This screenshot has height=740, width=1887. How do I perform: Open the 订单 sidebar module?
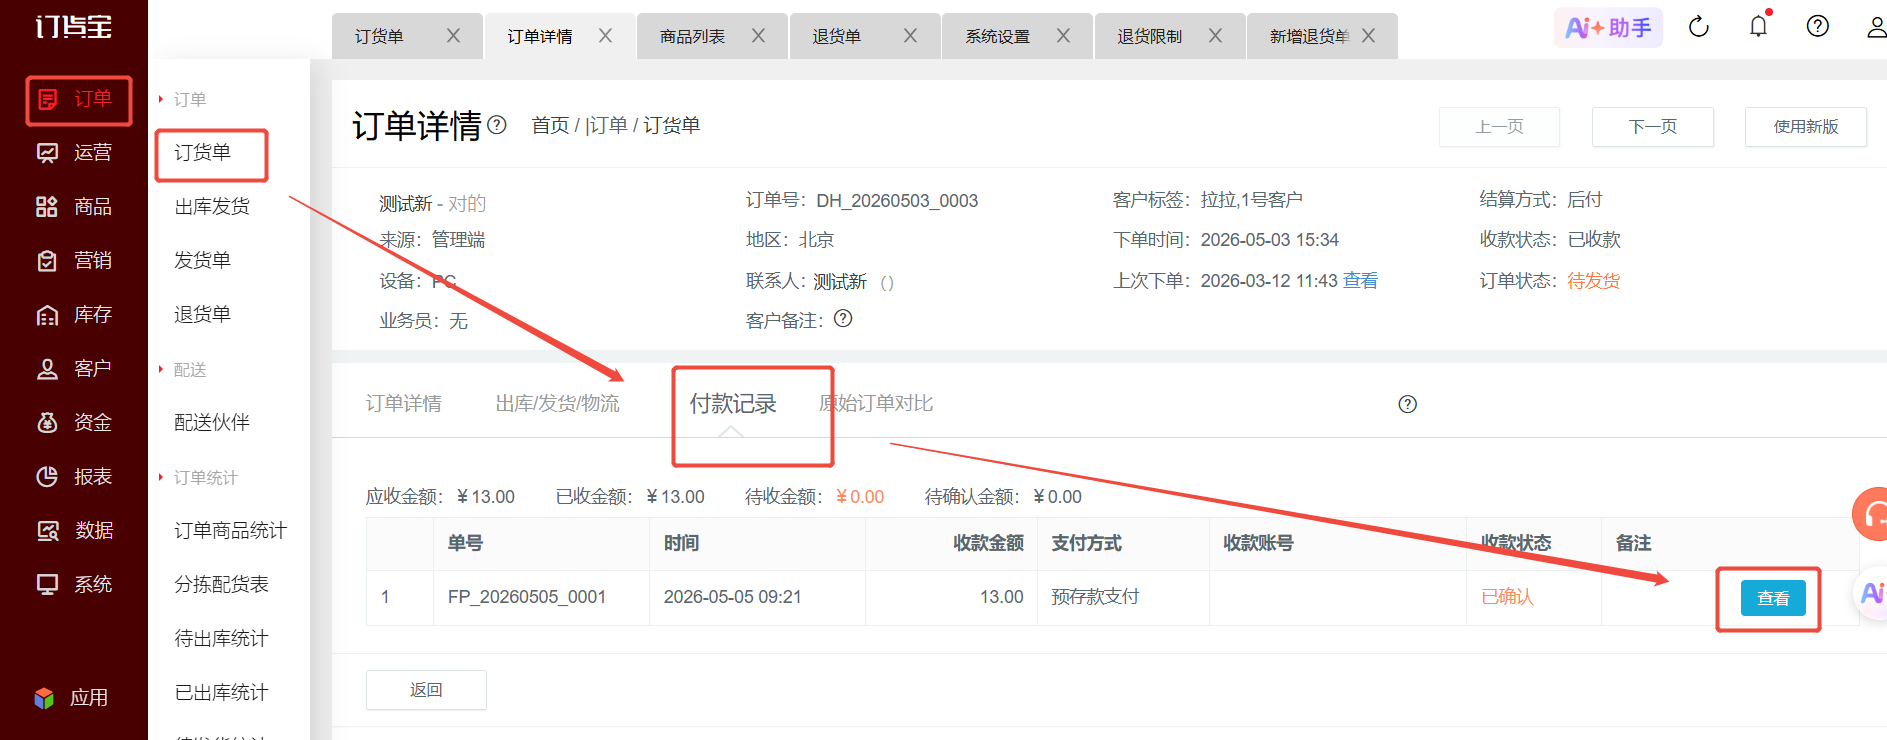click(74, 99)
